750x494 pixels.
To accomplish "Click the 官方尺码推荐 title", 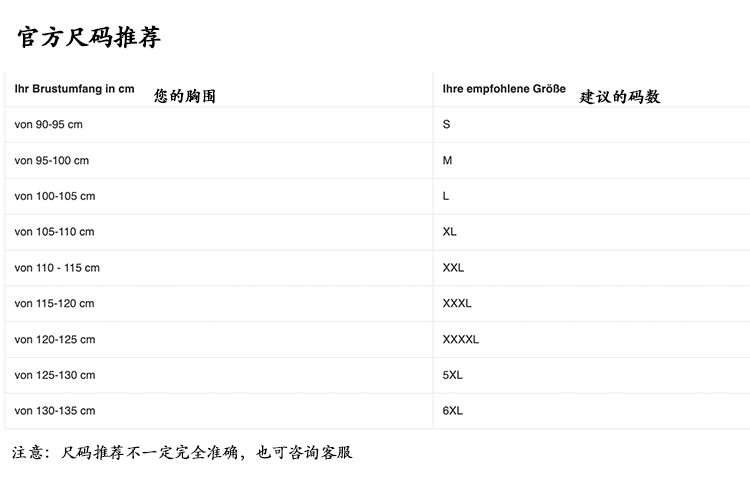I will point(89,39).
